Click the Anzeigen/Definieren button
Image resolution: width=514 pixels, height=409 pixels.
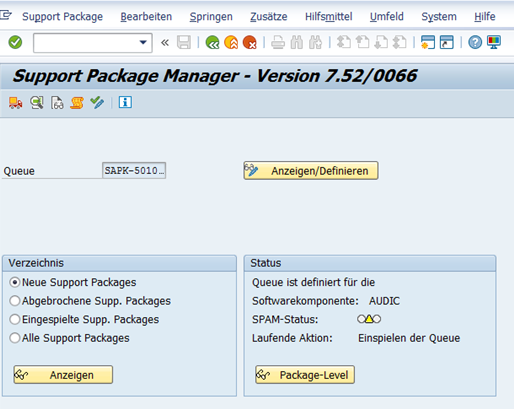tap(311, 171)
